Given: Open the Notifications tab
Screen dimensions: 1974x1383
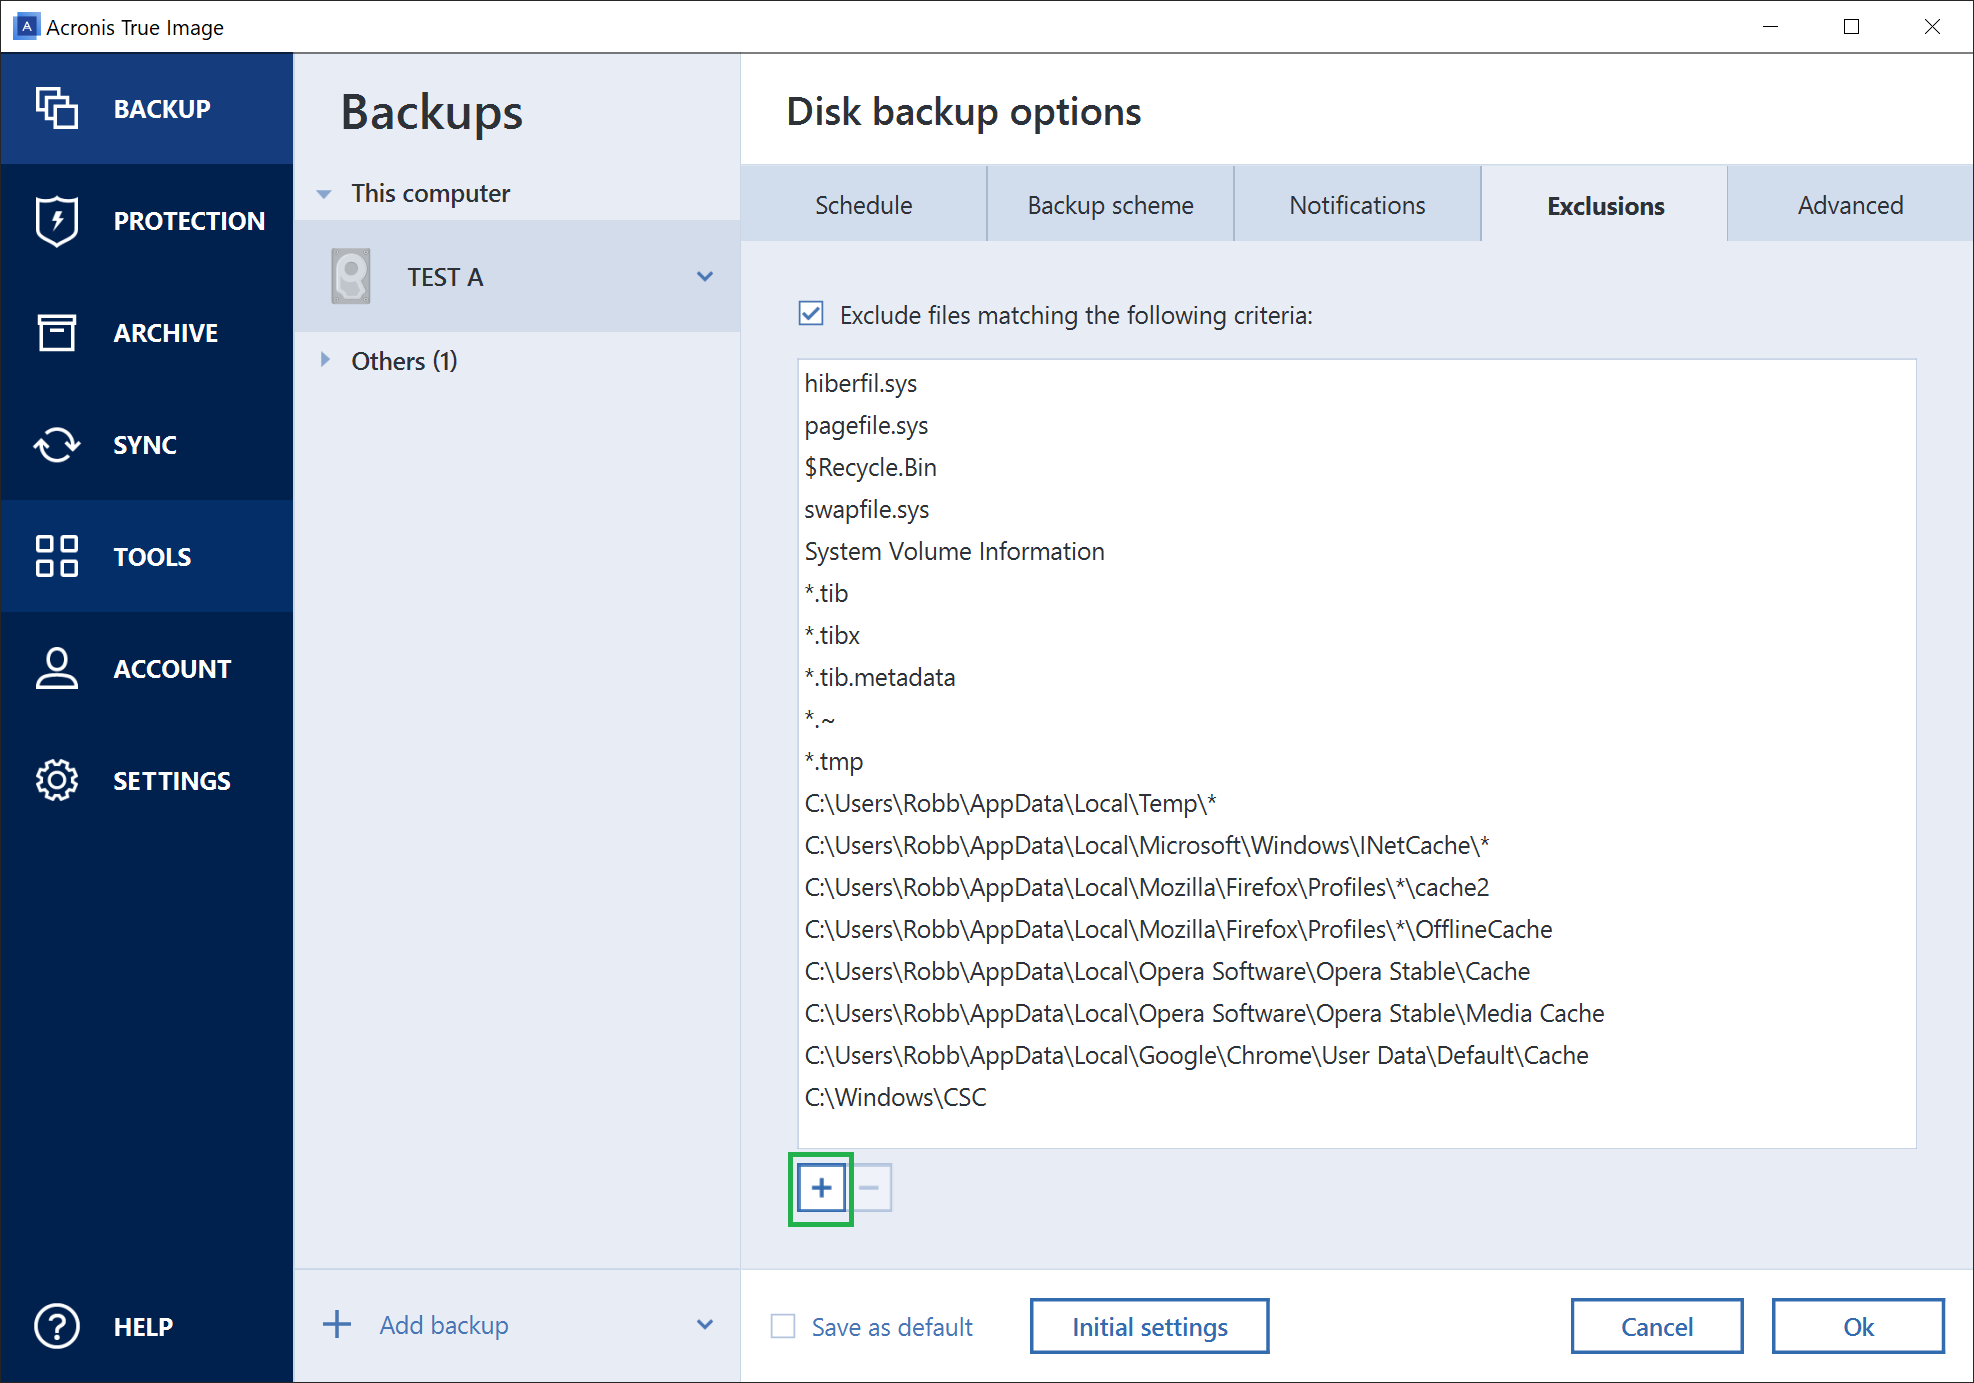Looking at the screenshot, I should pyautogui.click(x=1357, y=204).
